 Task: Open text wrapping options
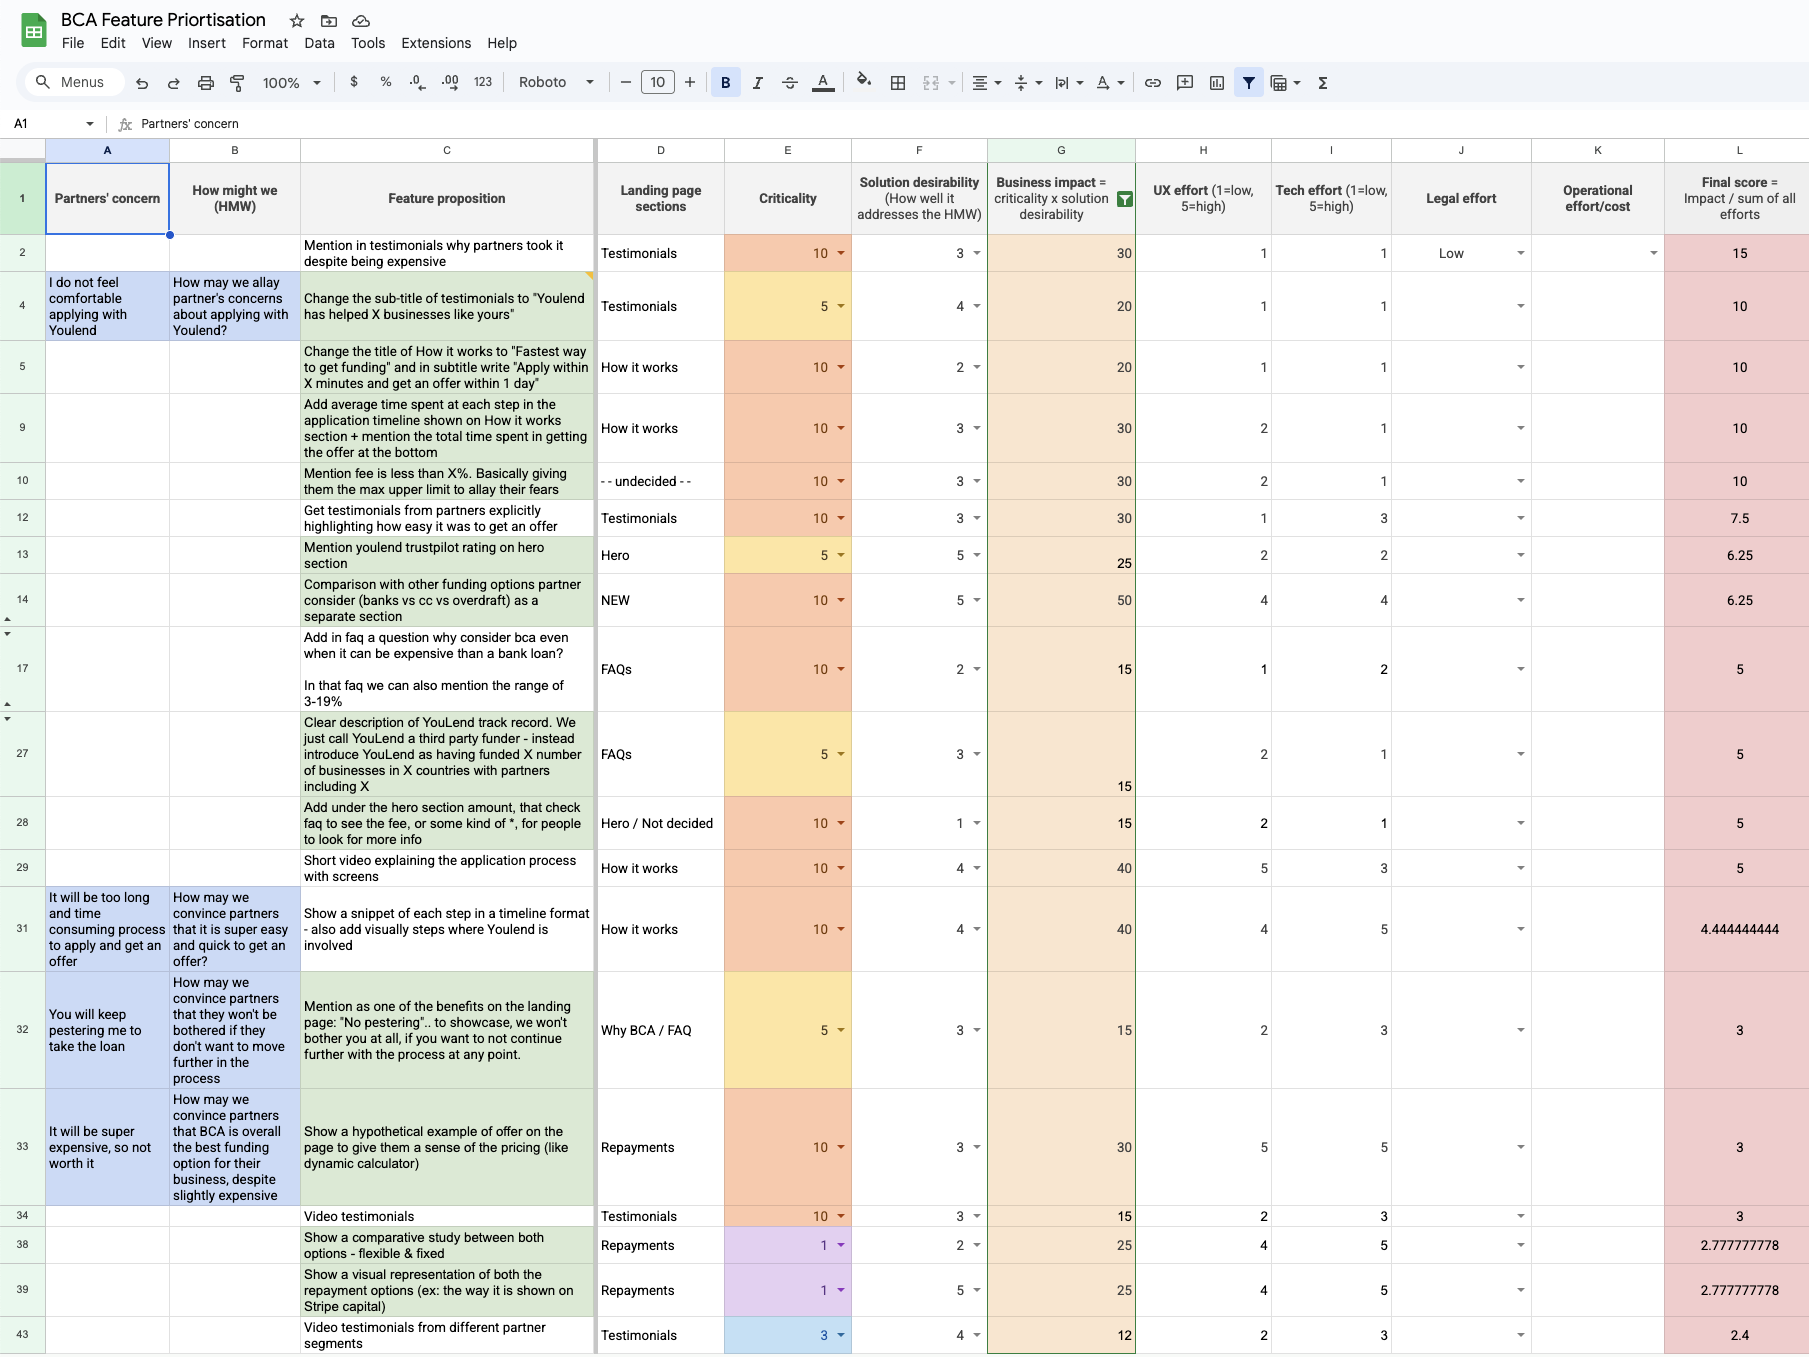(1069, 83)
